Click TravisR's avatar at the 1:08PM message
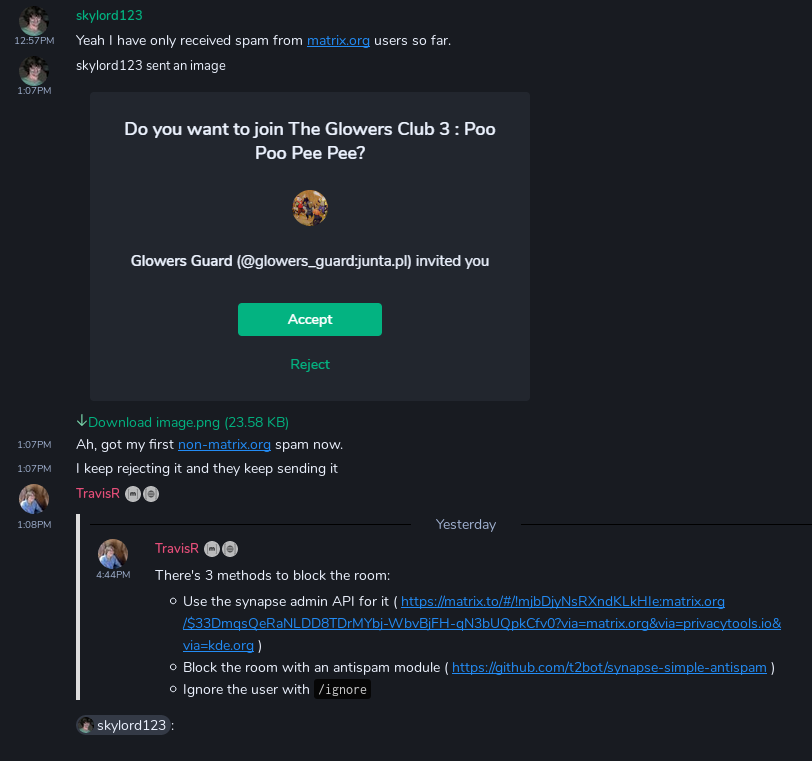The width and height of the screenshot is (812, 761). point(34,499)
